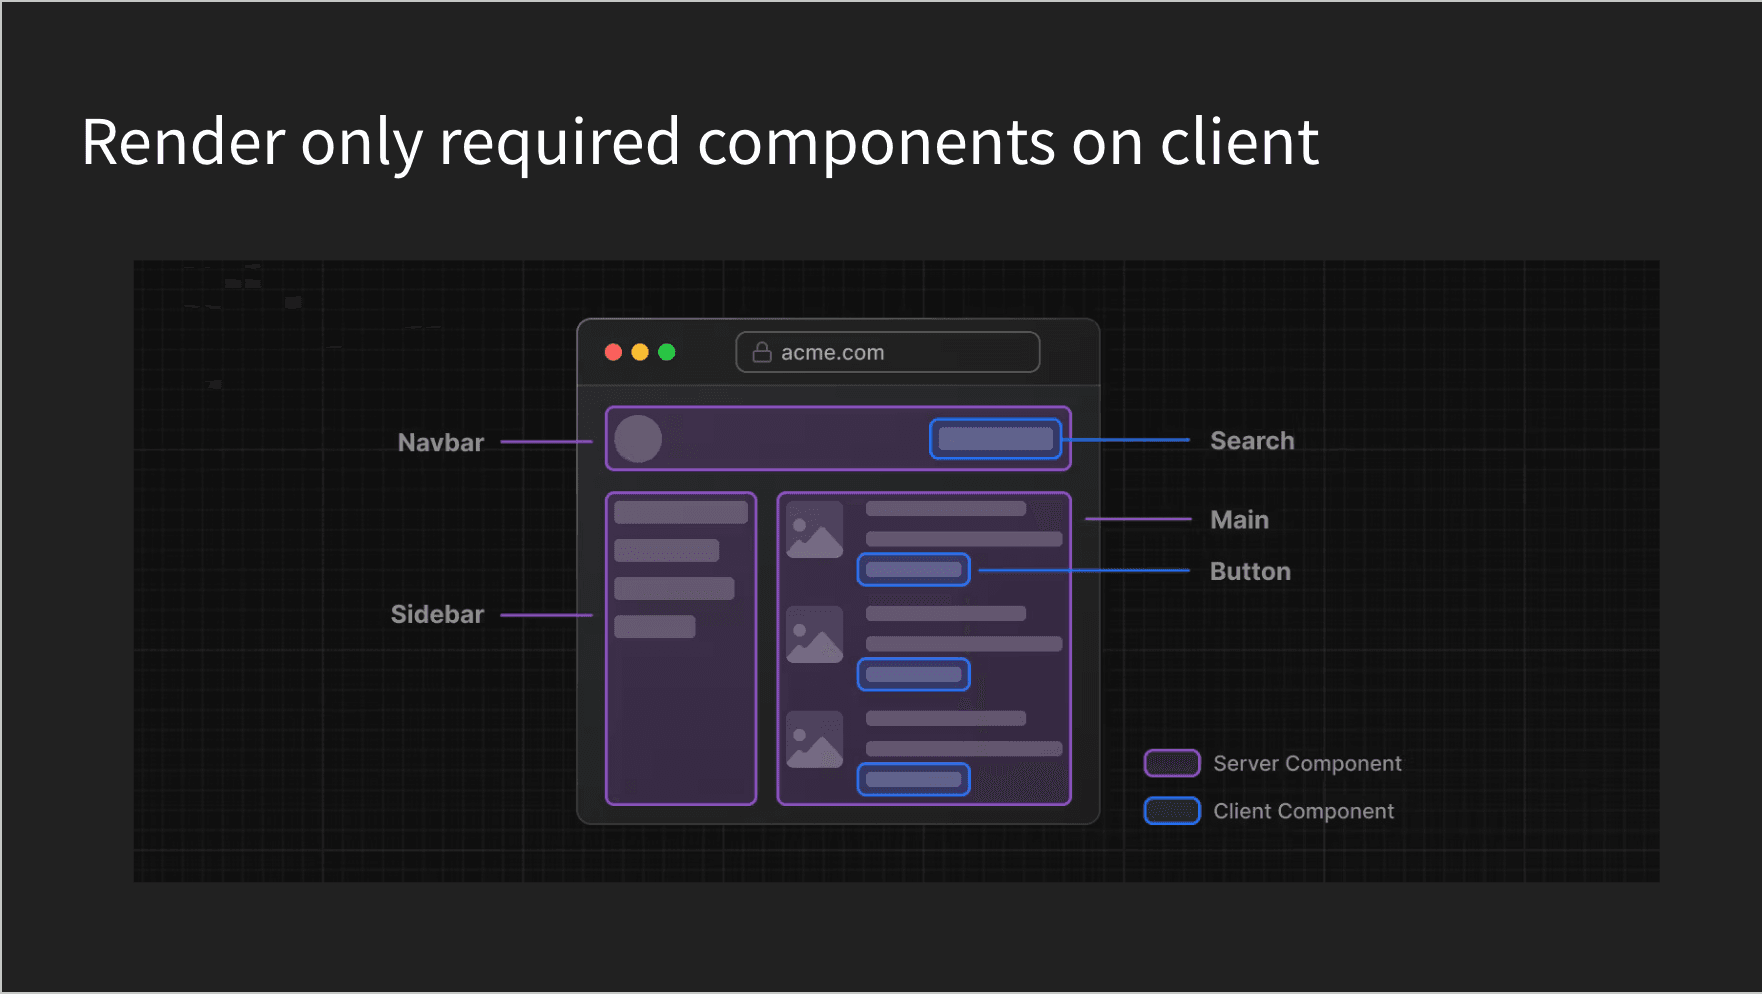Click the first image placeholder in Main

815,530
